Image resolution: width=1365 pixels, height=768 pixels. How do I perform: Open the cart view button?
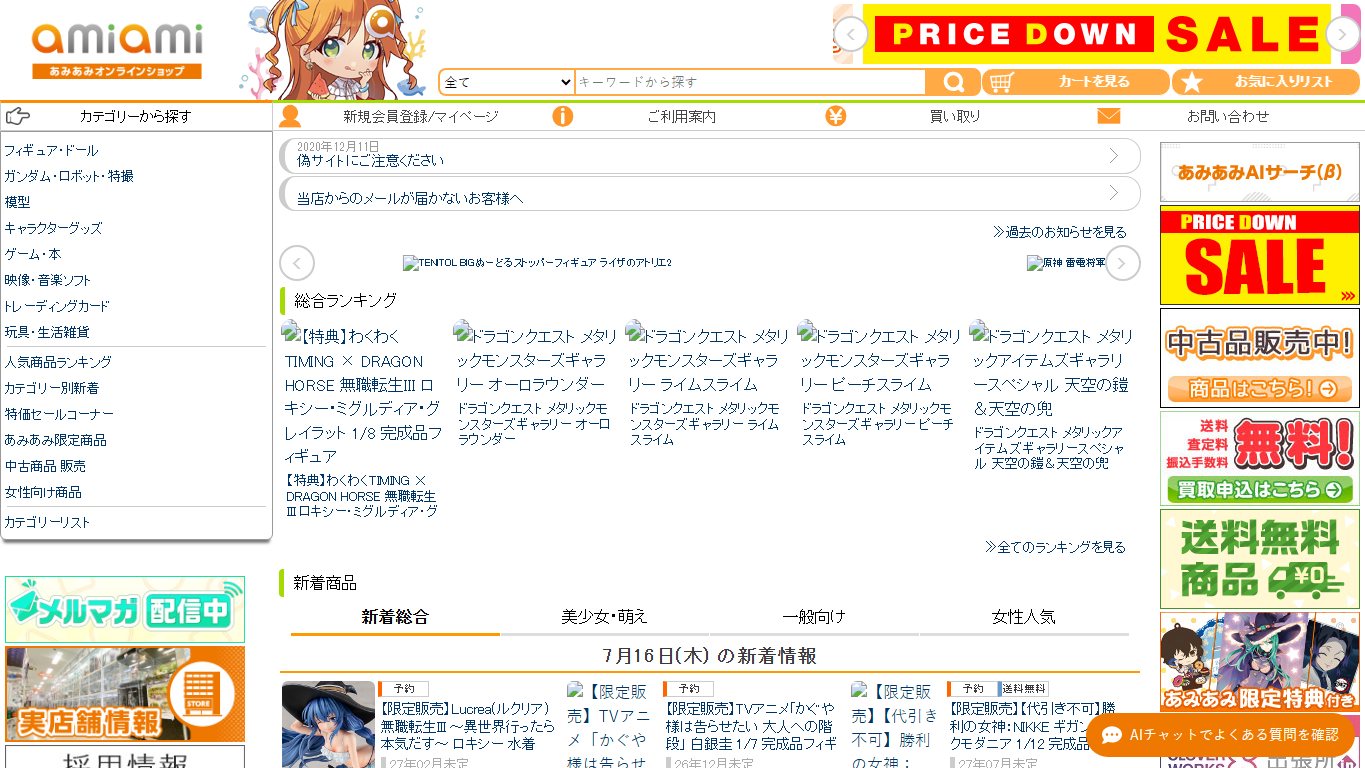click(x=1076, y=82)
